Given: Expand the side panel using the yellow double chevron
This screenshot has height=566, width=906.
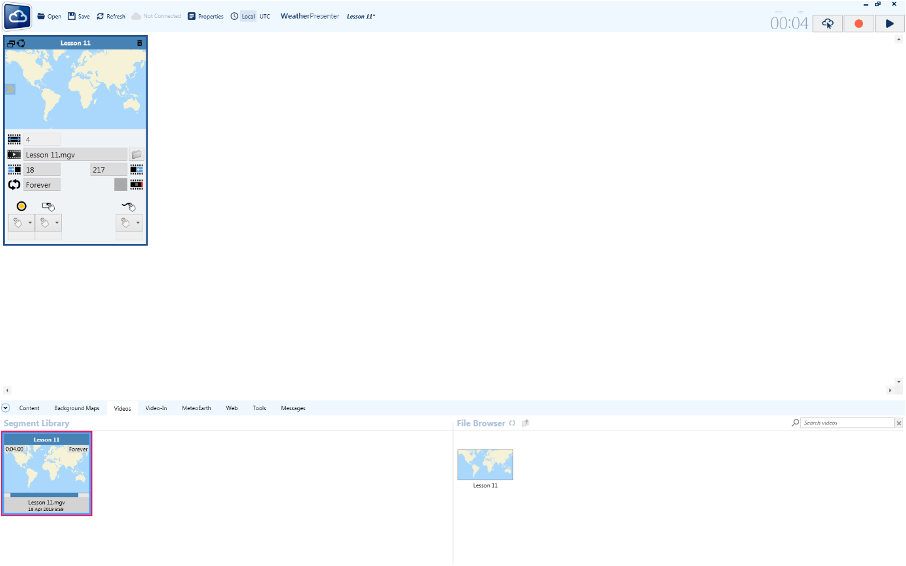Looking at the screenshot, I should (x=10, y=90).
